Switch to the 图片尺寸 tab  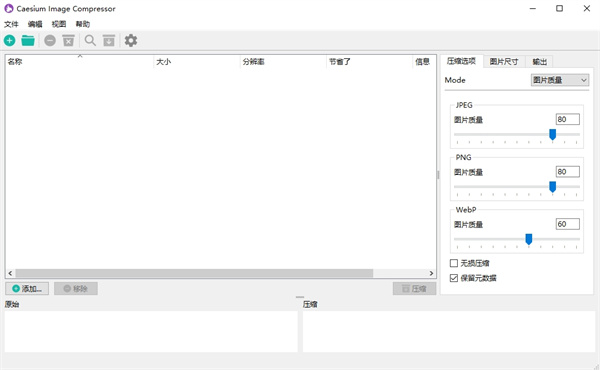click(504, 62)
